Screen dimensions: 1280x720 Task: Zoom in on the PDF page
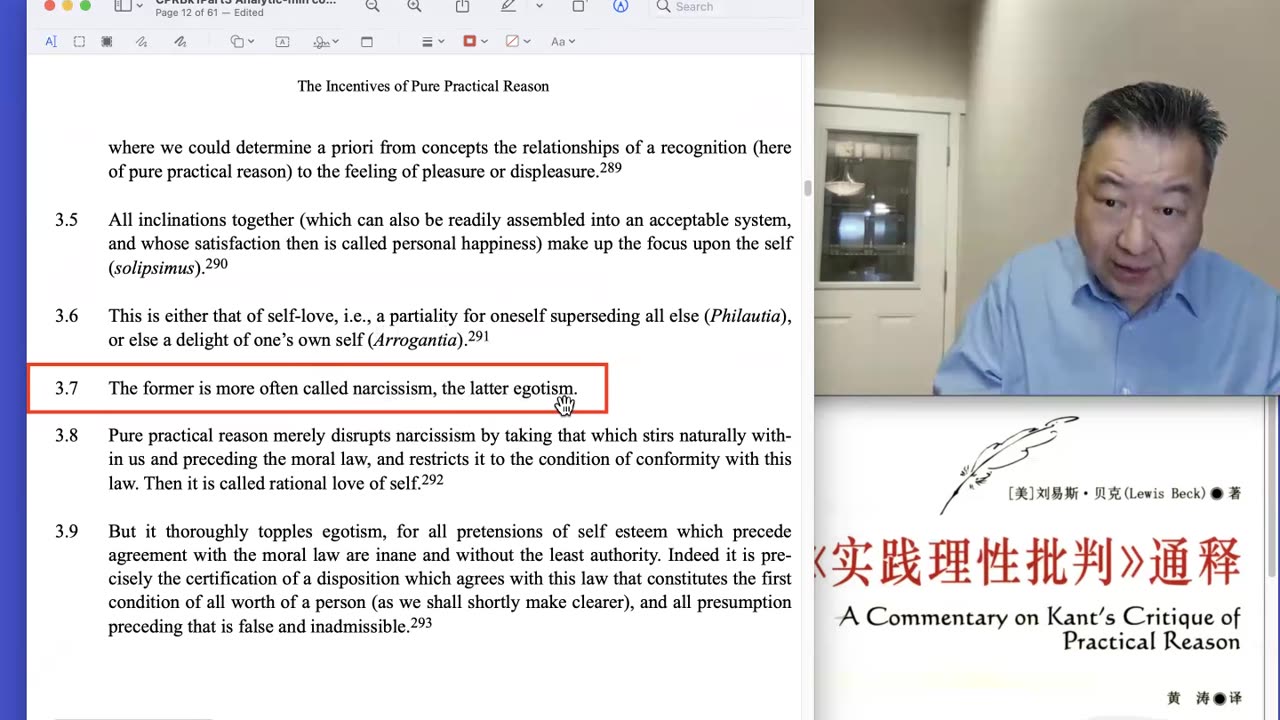click(x=414, y=6)
